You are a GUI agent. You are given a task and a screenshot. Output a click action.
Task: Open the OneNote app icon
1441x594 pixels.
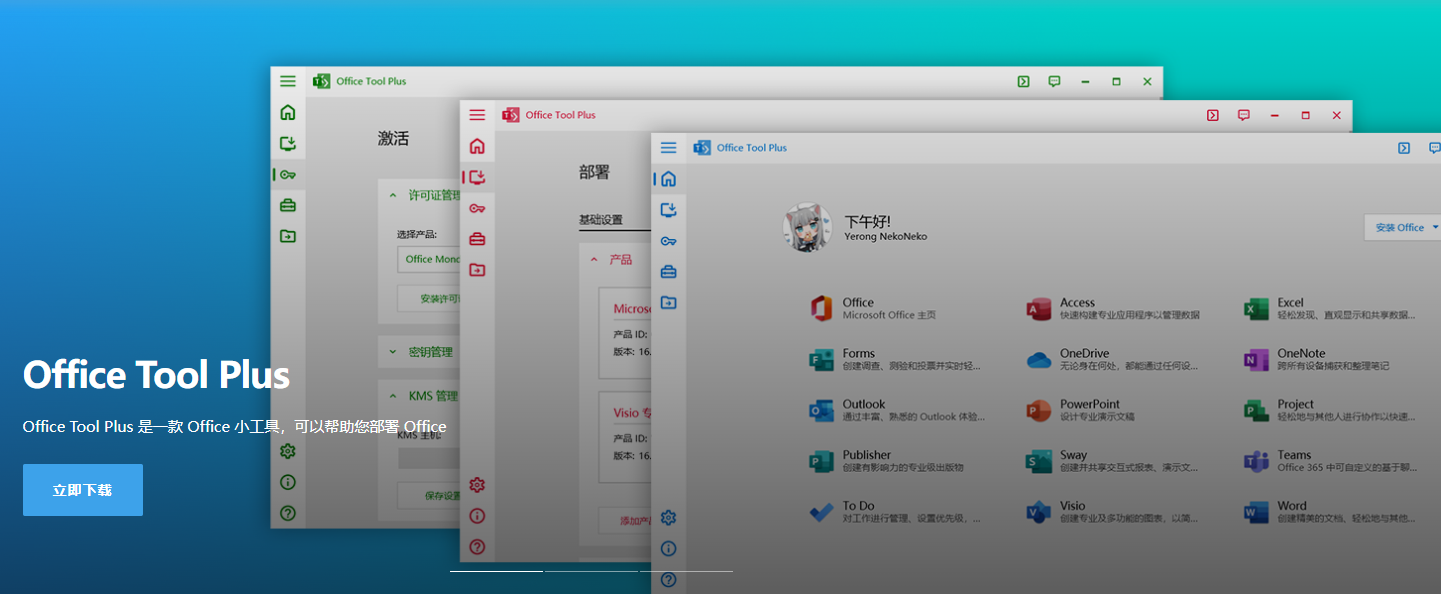1256,360
